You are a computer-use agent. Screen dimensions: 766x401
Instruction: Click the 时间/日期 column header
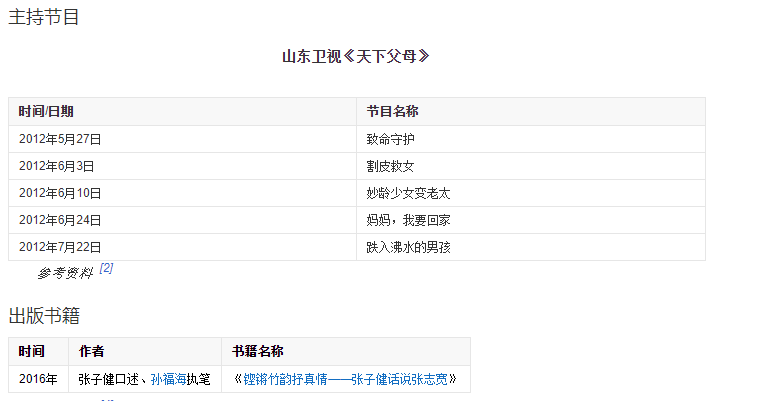pos(46,111)
